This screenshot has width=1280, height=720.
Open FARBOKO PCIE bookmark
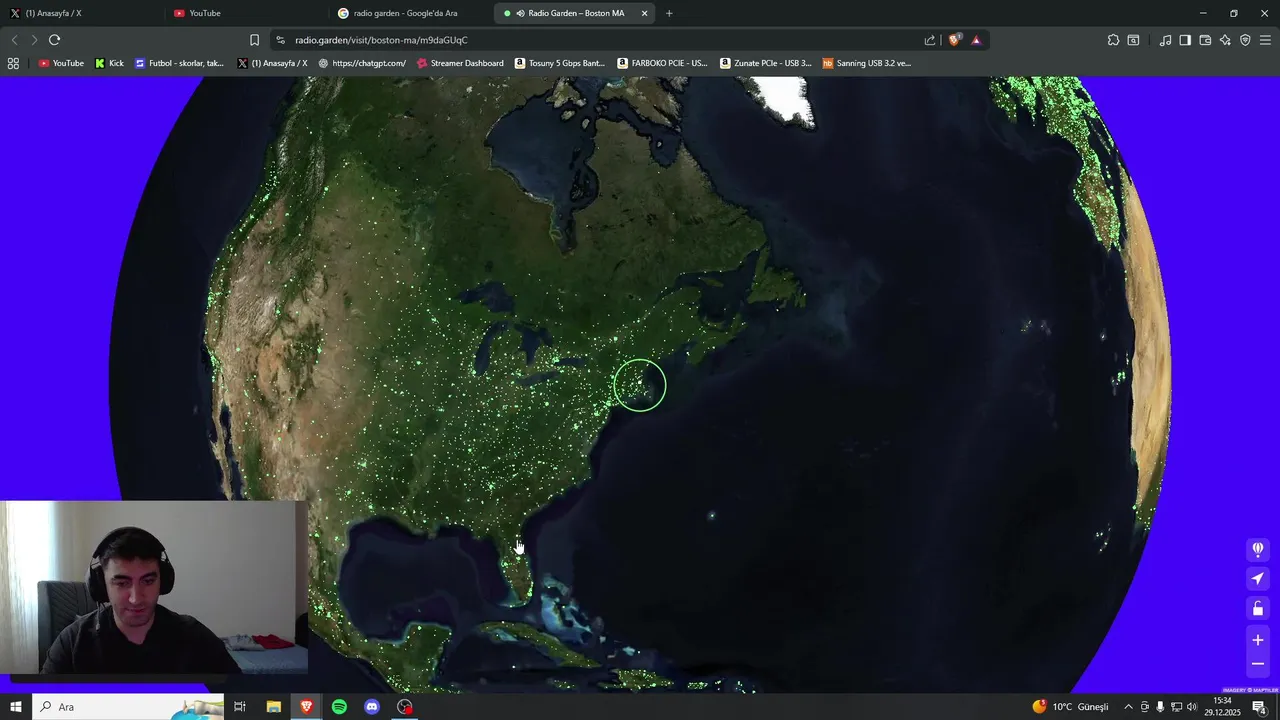pos(662,63)
